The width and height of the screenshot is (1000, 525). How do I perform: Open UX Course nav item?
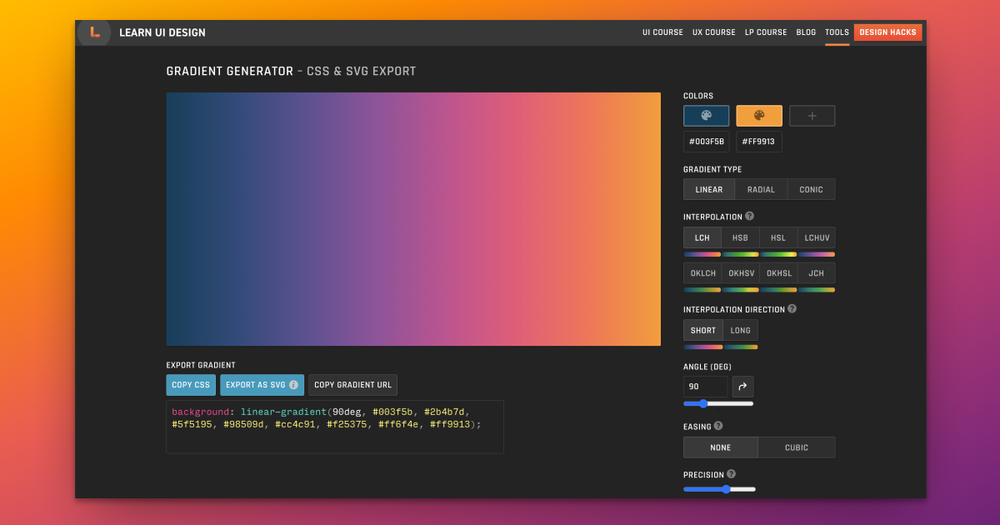(714, 32)
